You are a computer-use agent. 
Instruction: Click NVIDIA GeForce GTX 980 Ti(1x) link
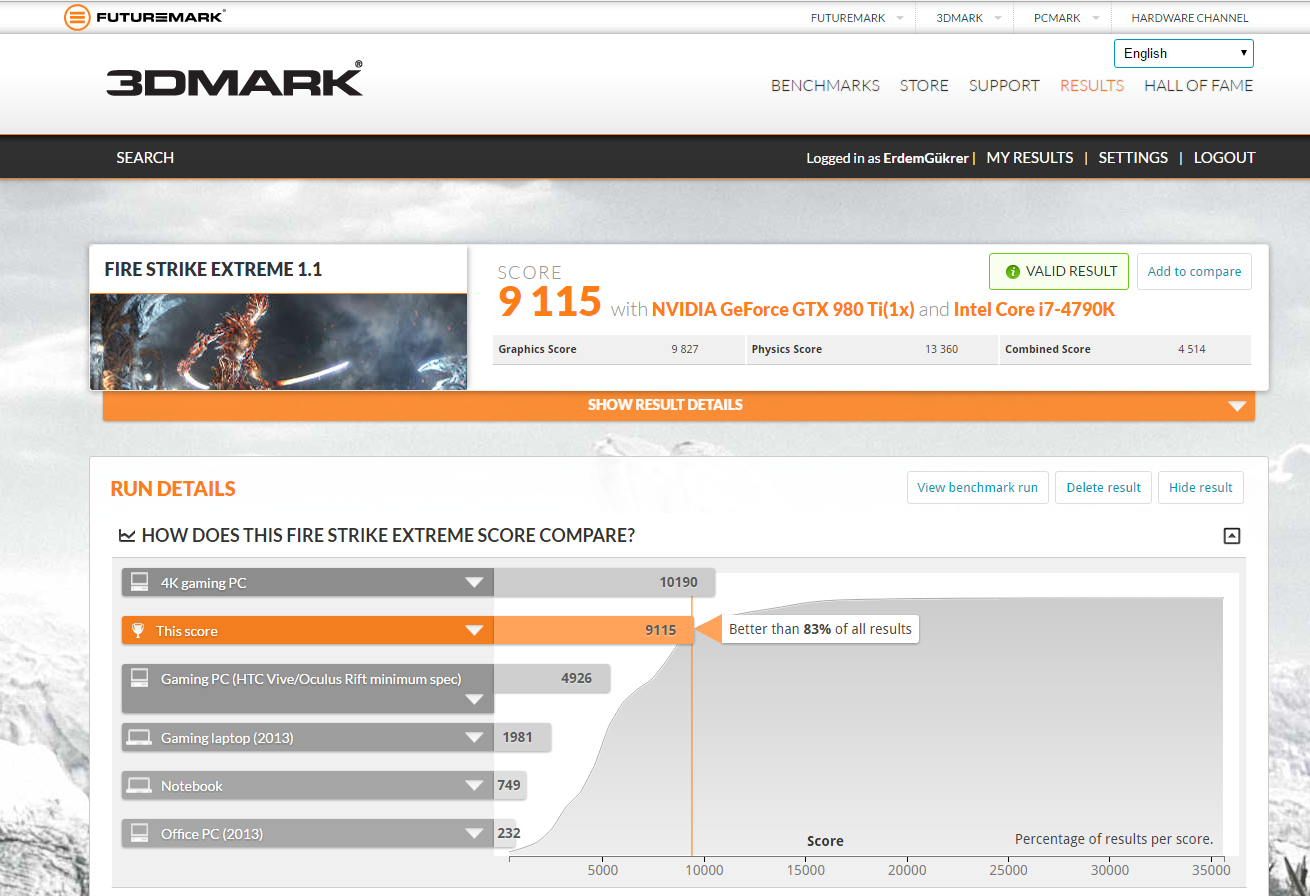point(783,310)
